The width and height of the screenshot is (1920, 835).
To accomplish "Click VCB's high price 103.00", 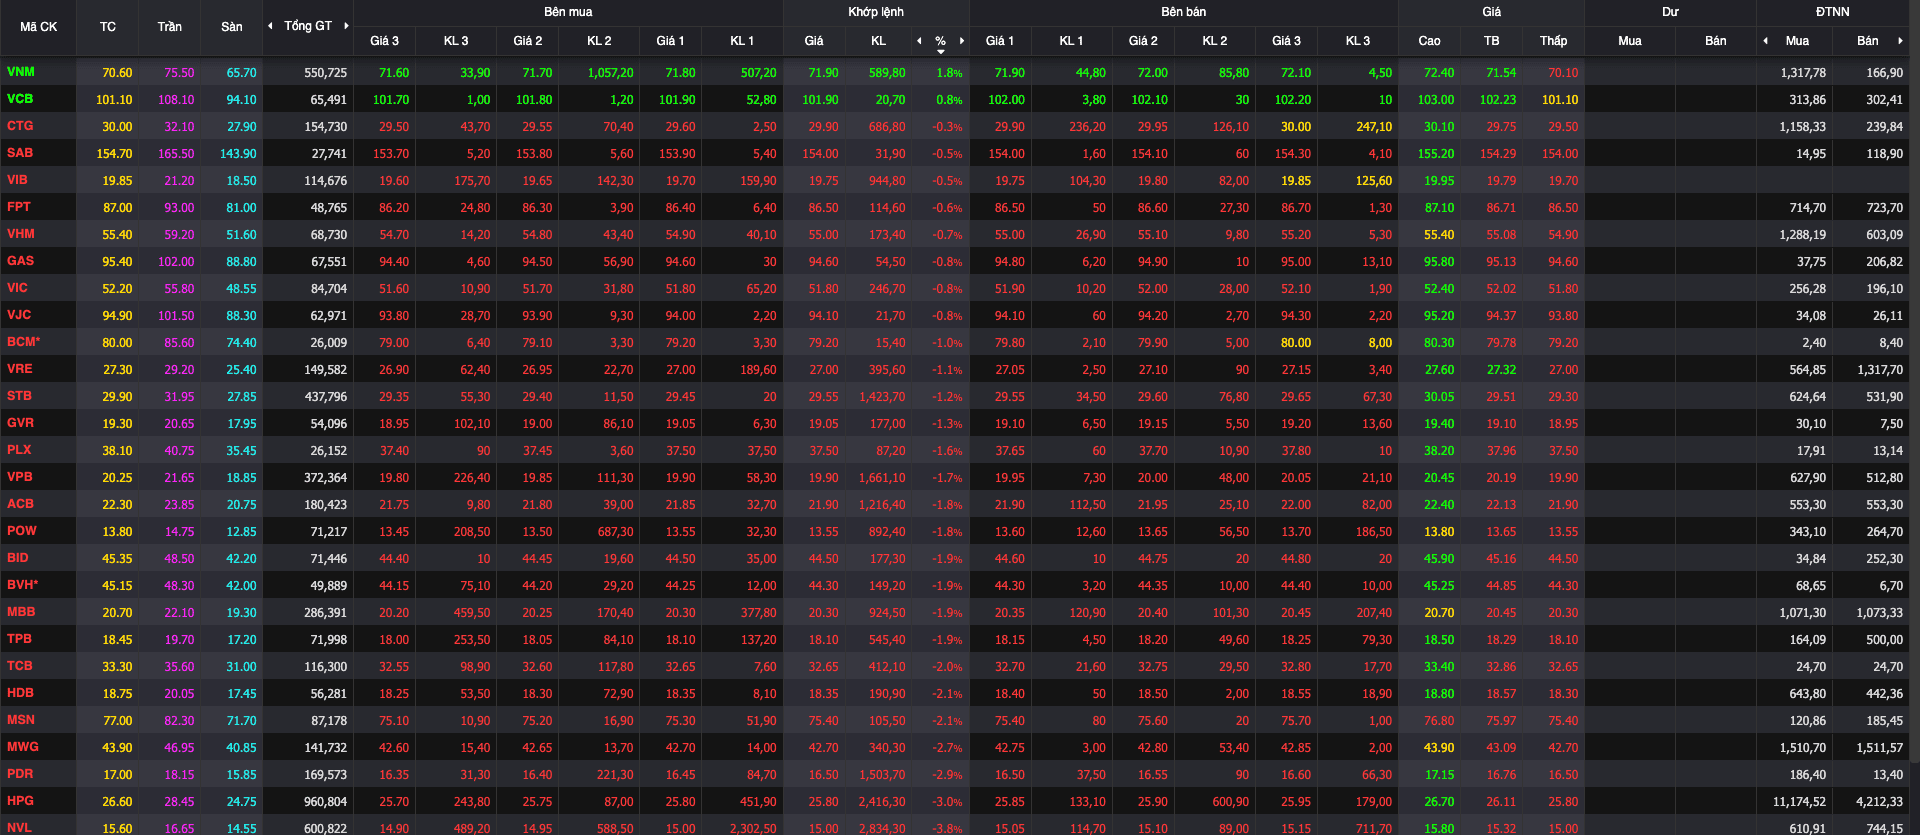I will tap(1435, 100).
